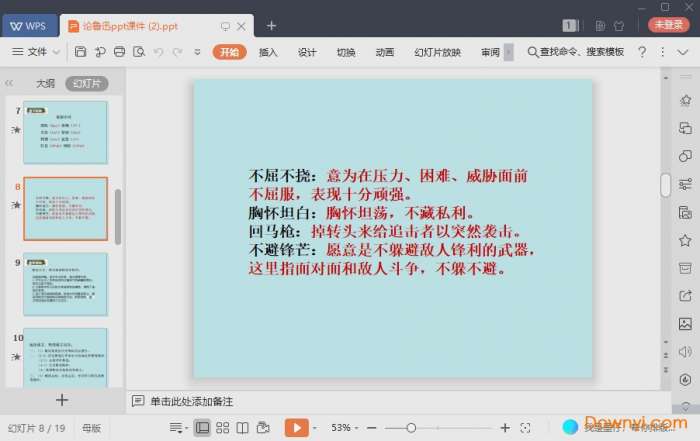Open the shapes icon in right sidebar
700x441 pixels.
click(x=685, y=156)
